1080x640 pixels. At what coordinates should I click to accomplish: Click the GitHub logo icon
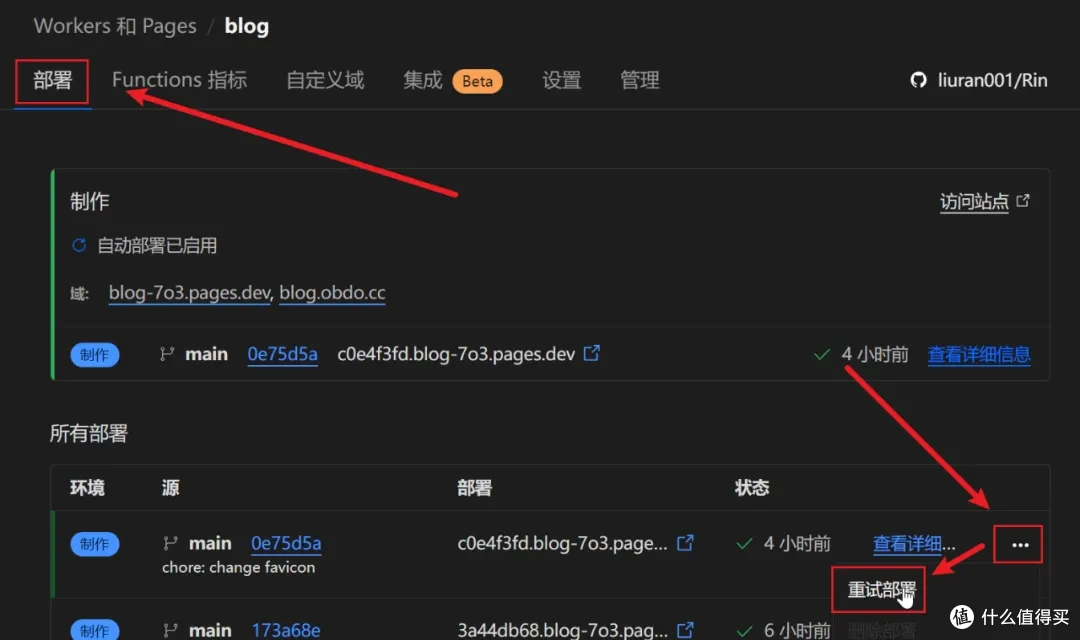(918, 80)
